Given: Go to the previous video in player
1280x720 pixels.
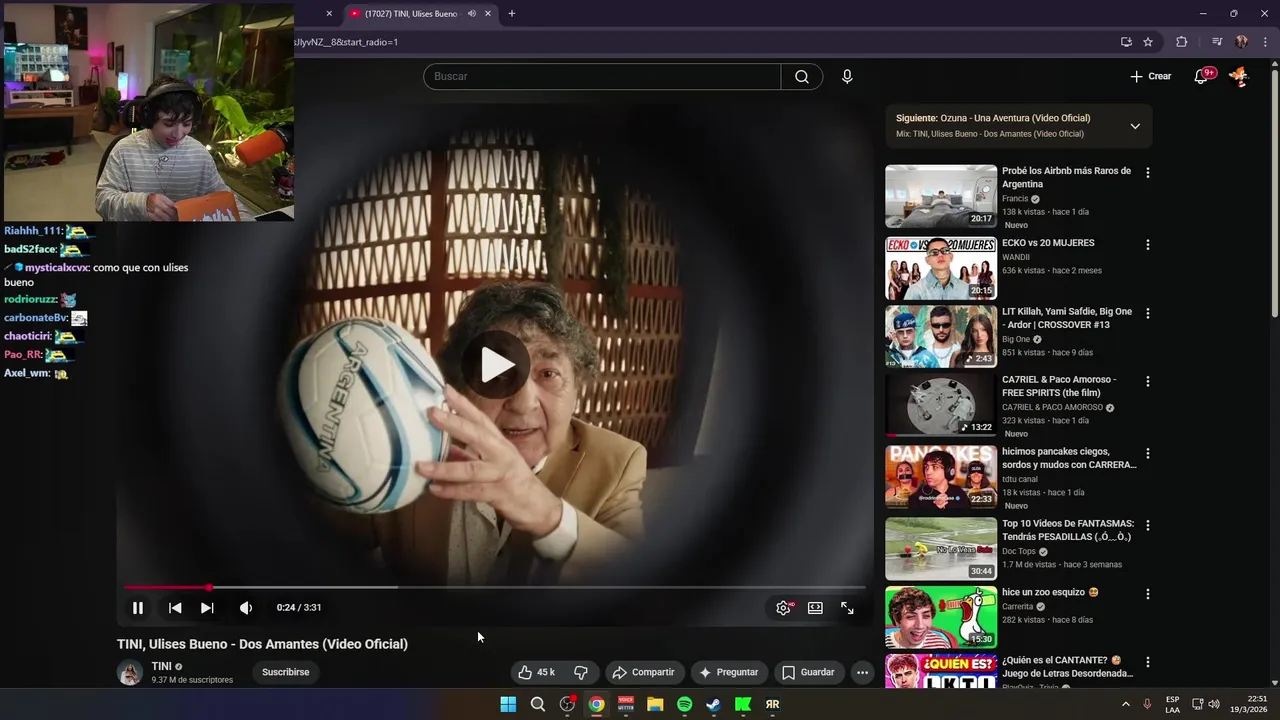Looking at the screenshot, I should (175, 608).
